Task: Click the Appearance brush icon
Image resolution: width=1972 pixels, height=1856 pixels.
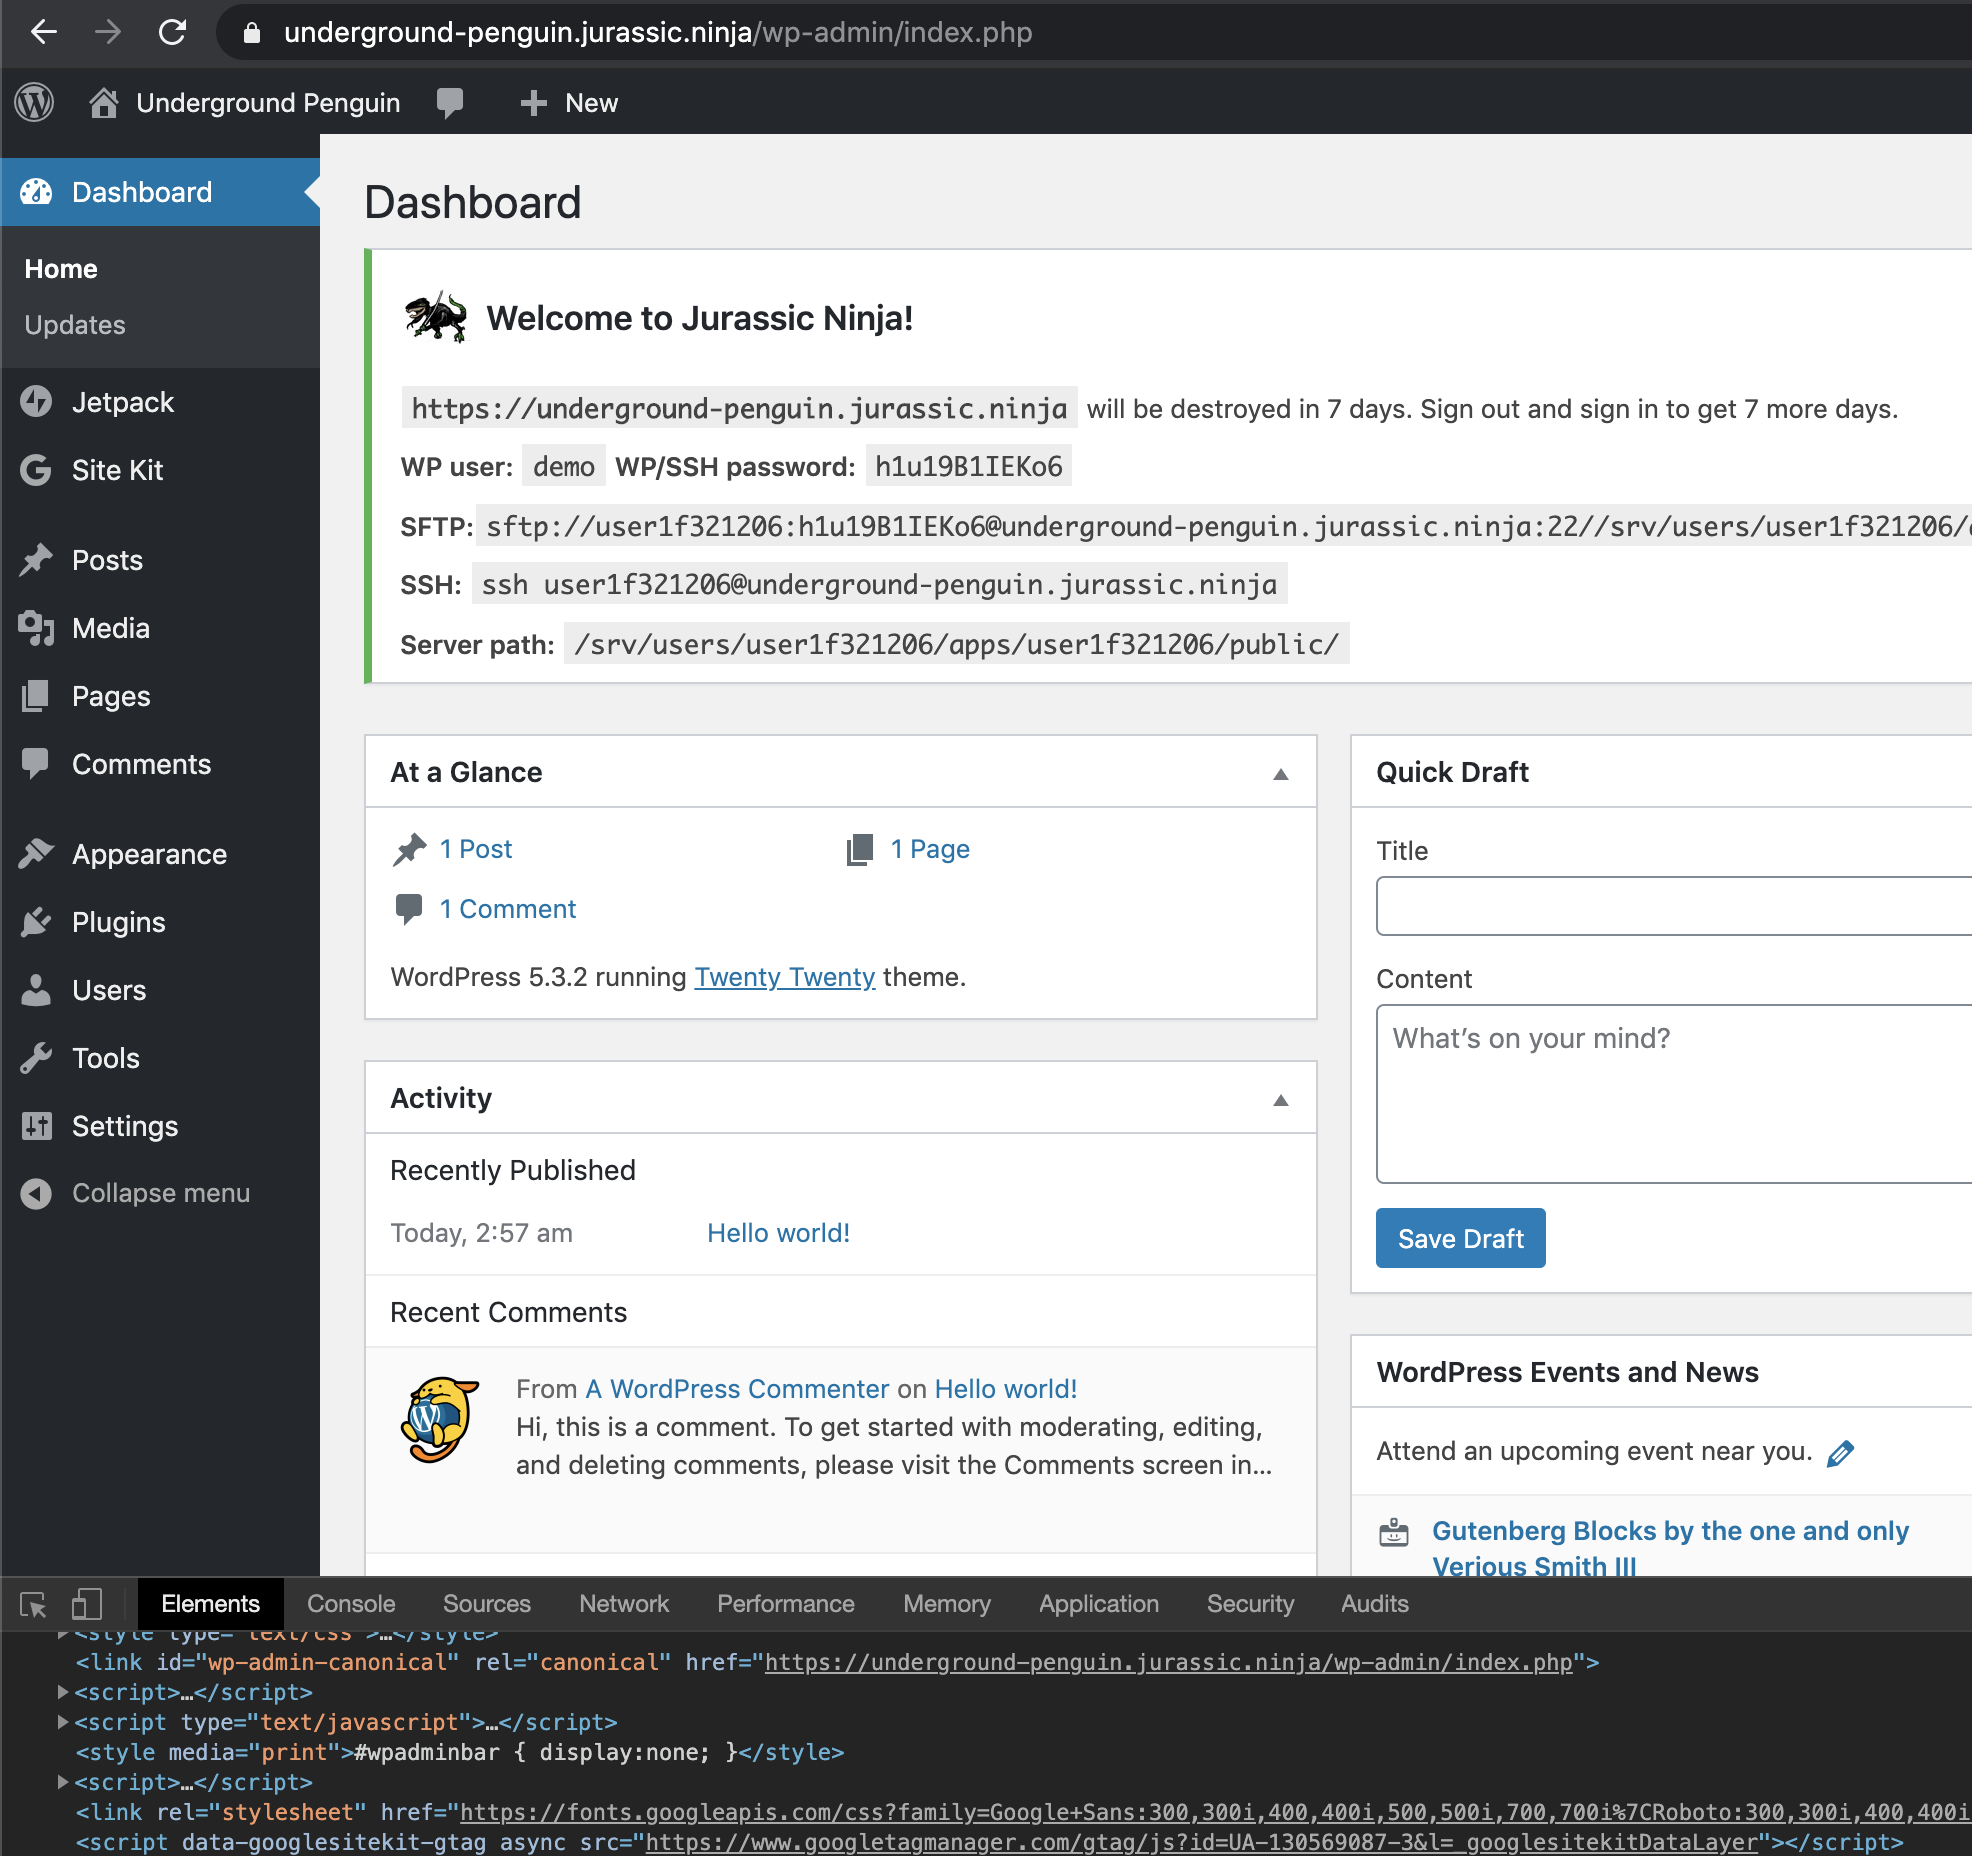Action: click(x=36, y=853)
